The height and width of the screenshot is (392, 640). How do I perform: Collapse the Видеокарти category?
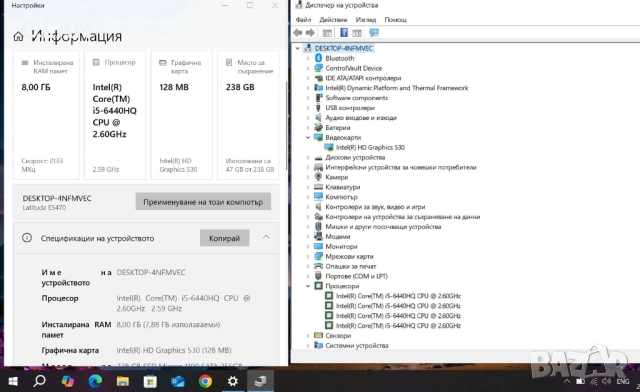tap(308, 138)
